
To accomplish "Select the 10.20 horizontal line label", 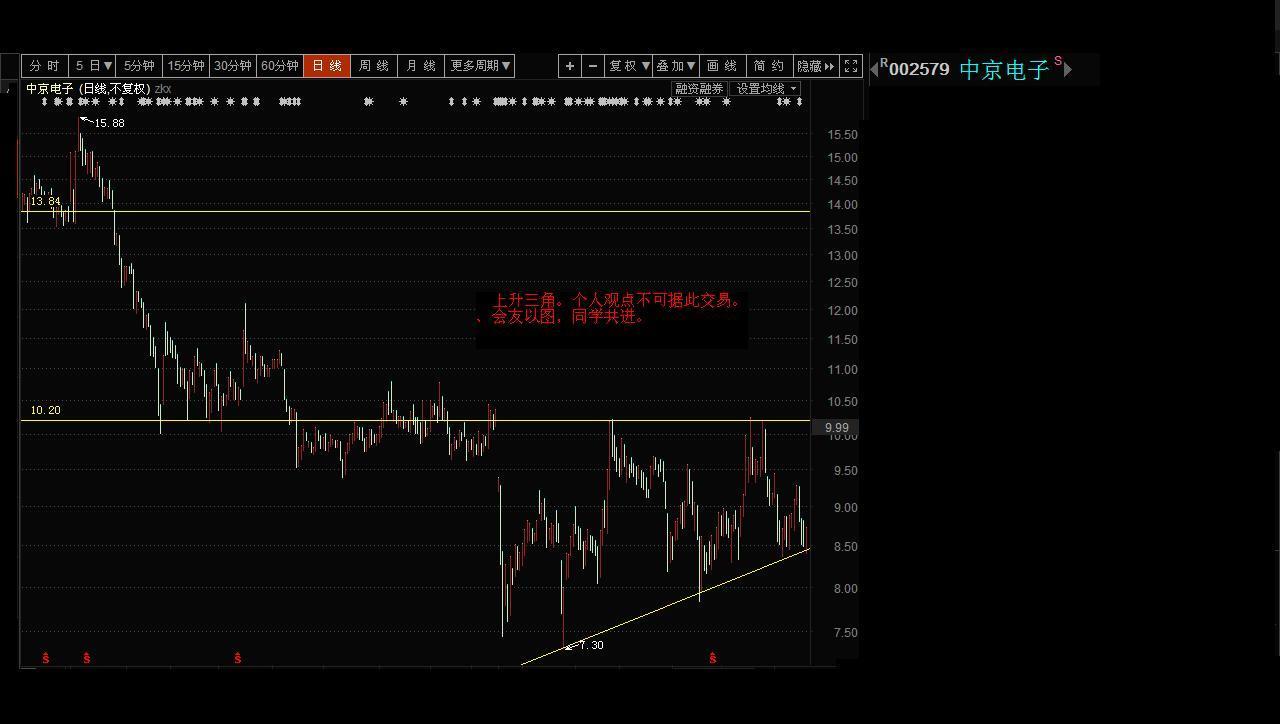I will point(45,410).
